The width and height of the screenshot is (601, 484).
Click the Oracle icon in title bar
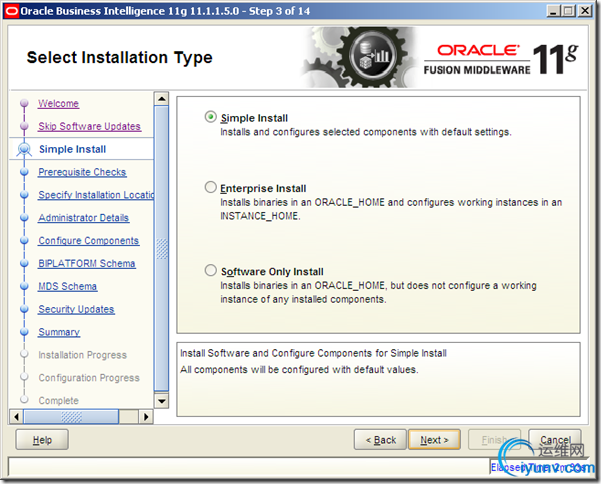11,11
